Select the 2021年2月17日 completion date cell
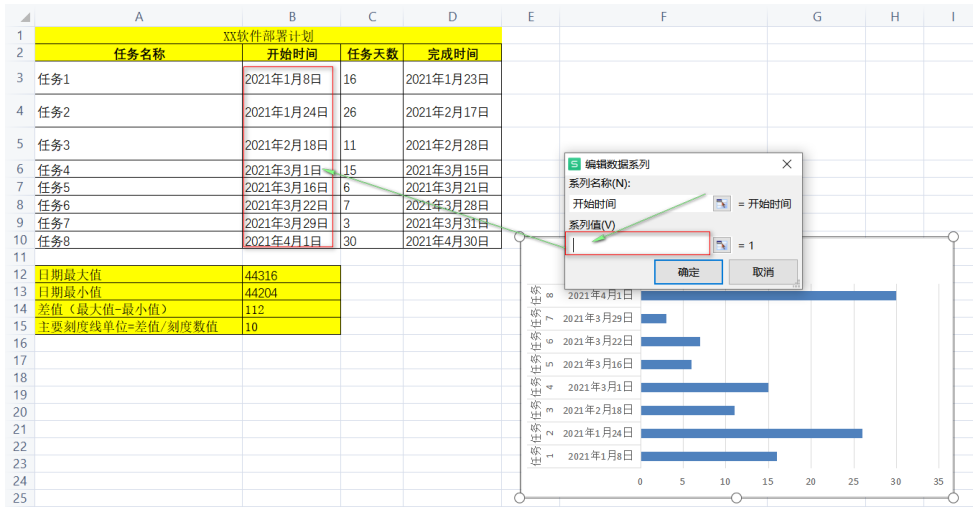This screenshot has width=977, height=519. (x=452, y=112)
